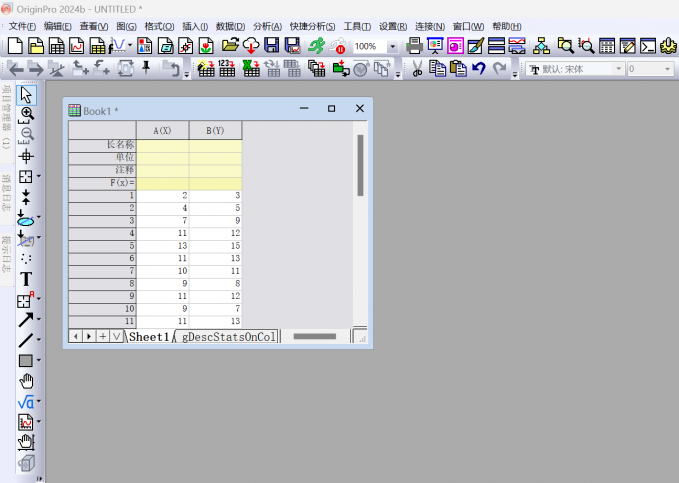Open the 文件(F) menu

[22, 26]
